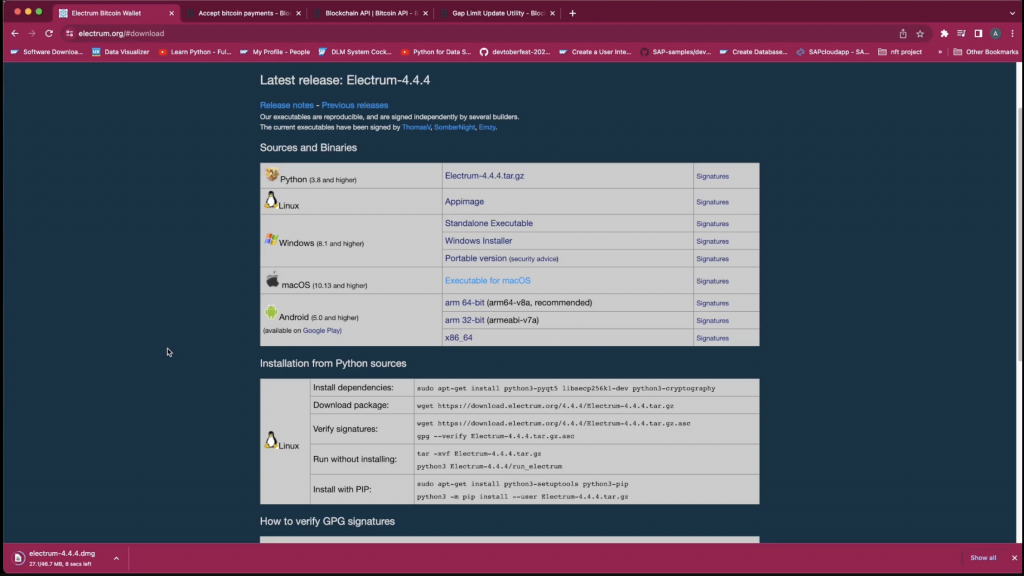Click the Release notes link
This screenshot has height=576, width=1024.
click(287, 105)
